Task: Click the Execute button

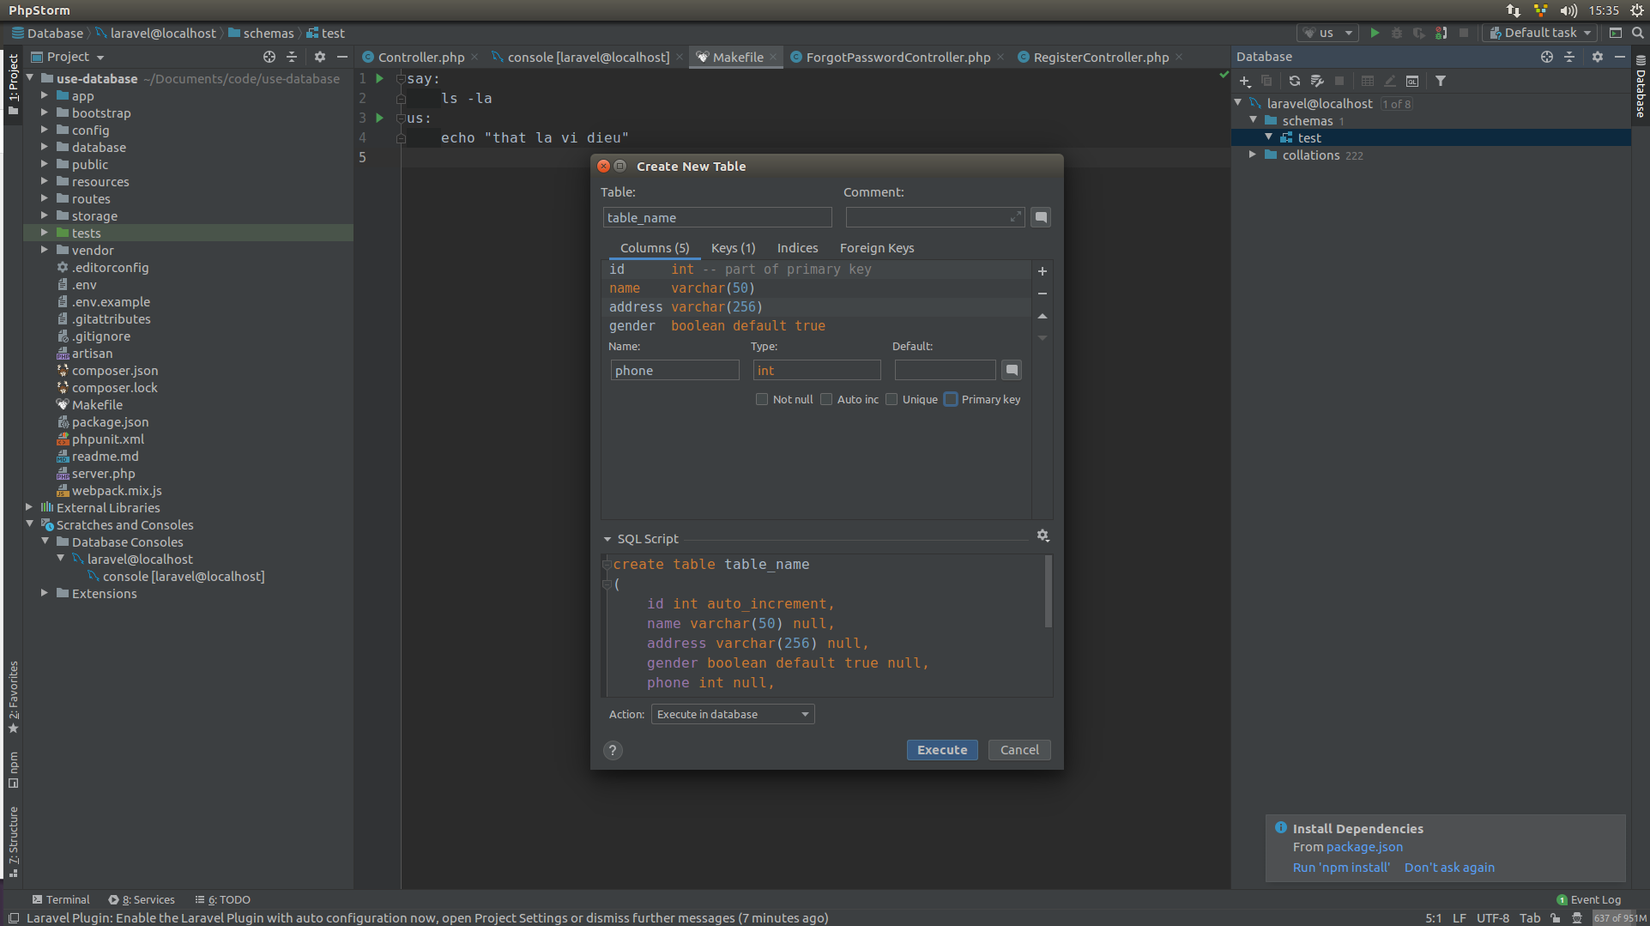Action: [941, 750]
